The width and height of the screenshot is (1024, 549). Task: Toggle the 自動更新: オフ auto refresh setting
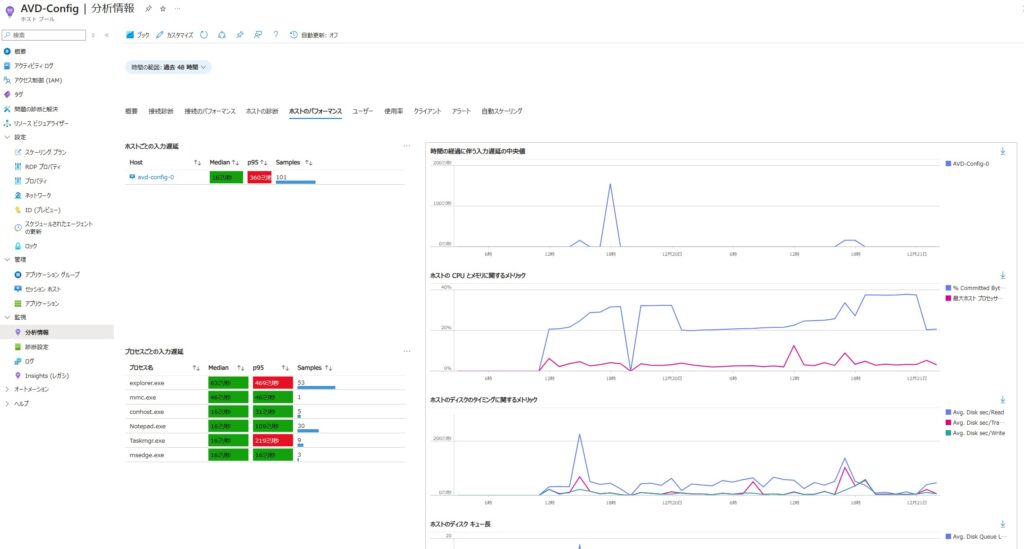tap(314, 35)
